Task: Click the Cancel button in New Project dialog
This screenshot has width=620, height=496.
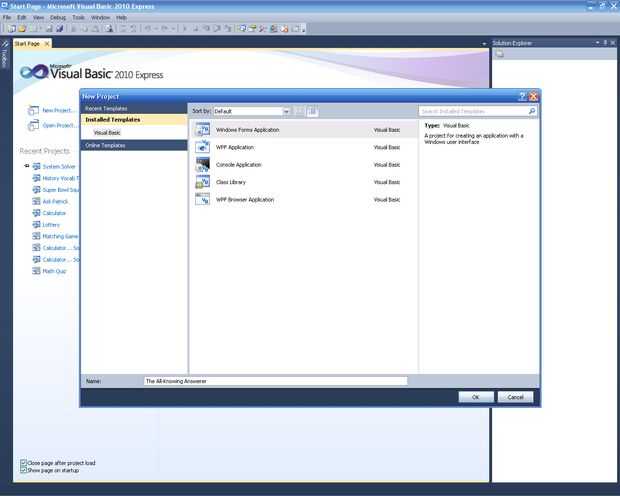Action: [515, 397]
